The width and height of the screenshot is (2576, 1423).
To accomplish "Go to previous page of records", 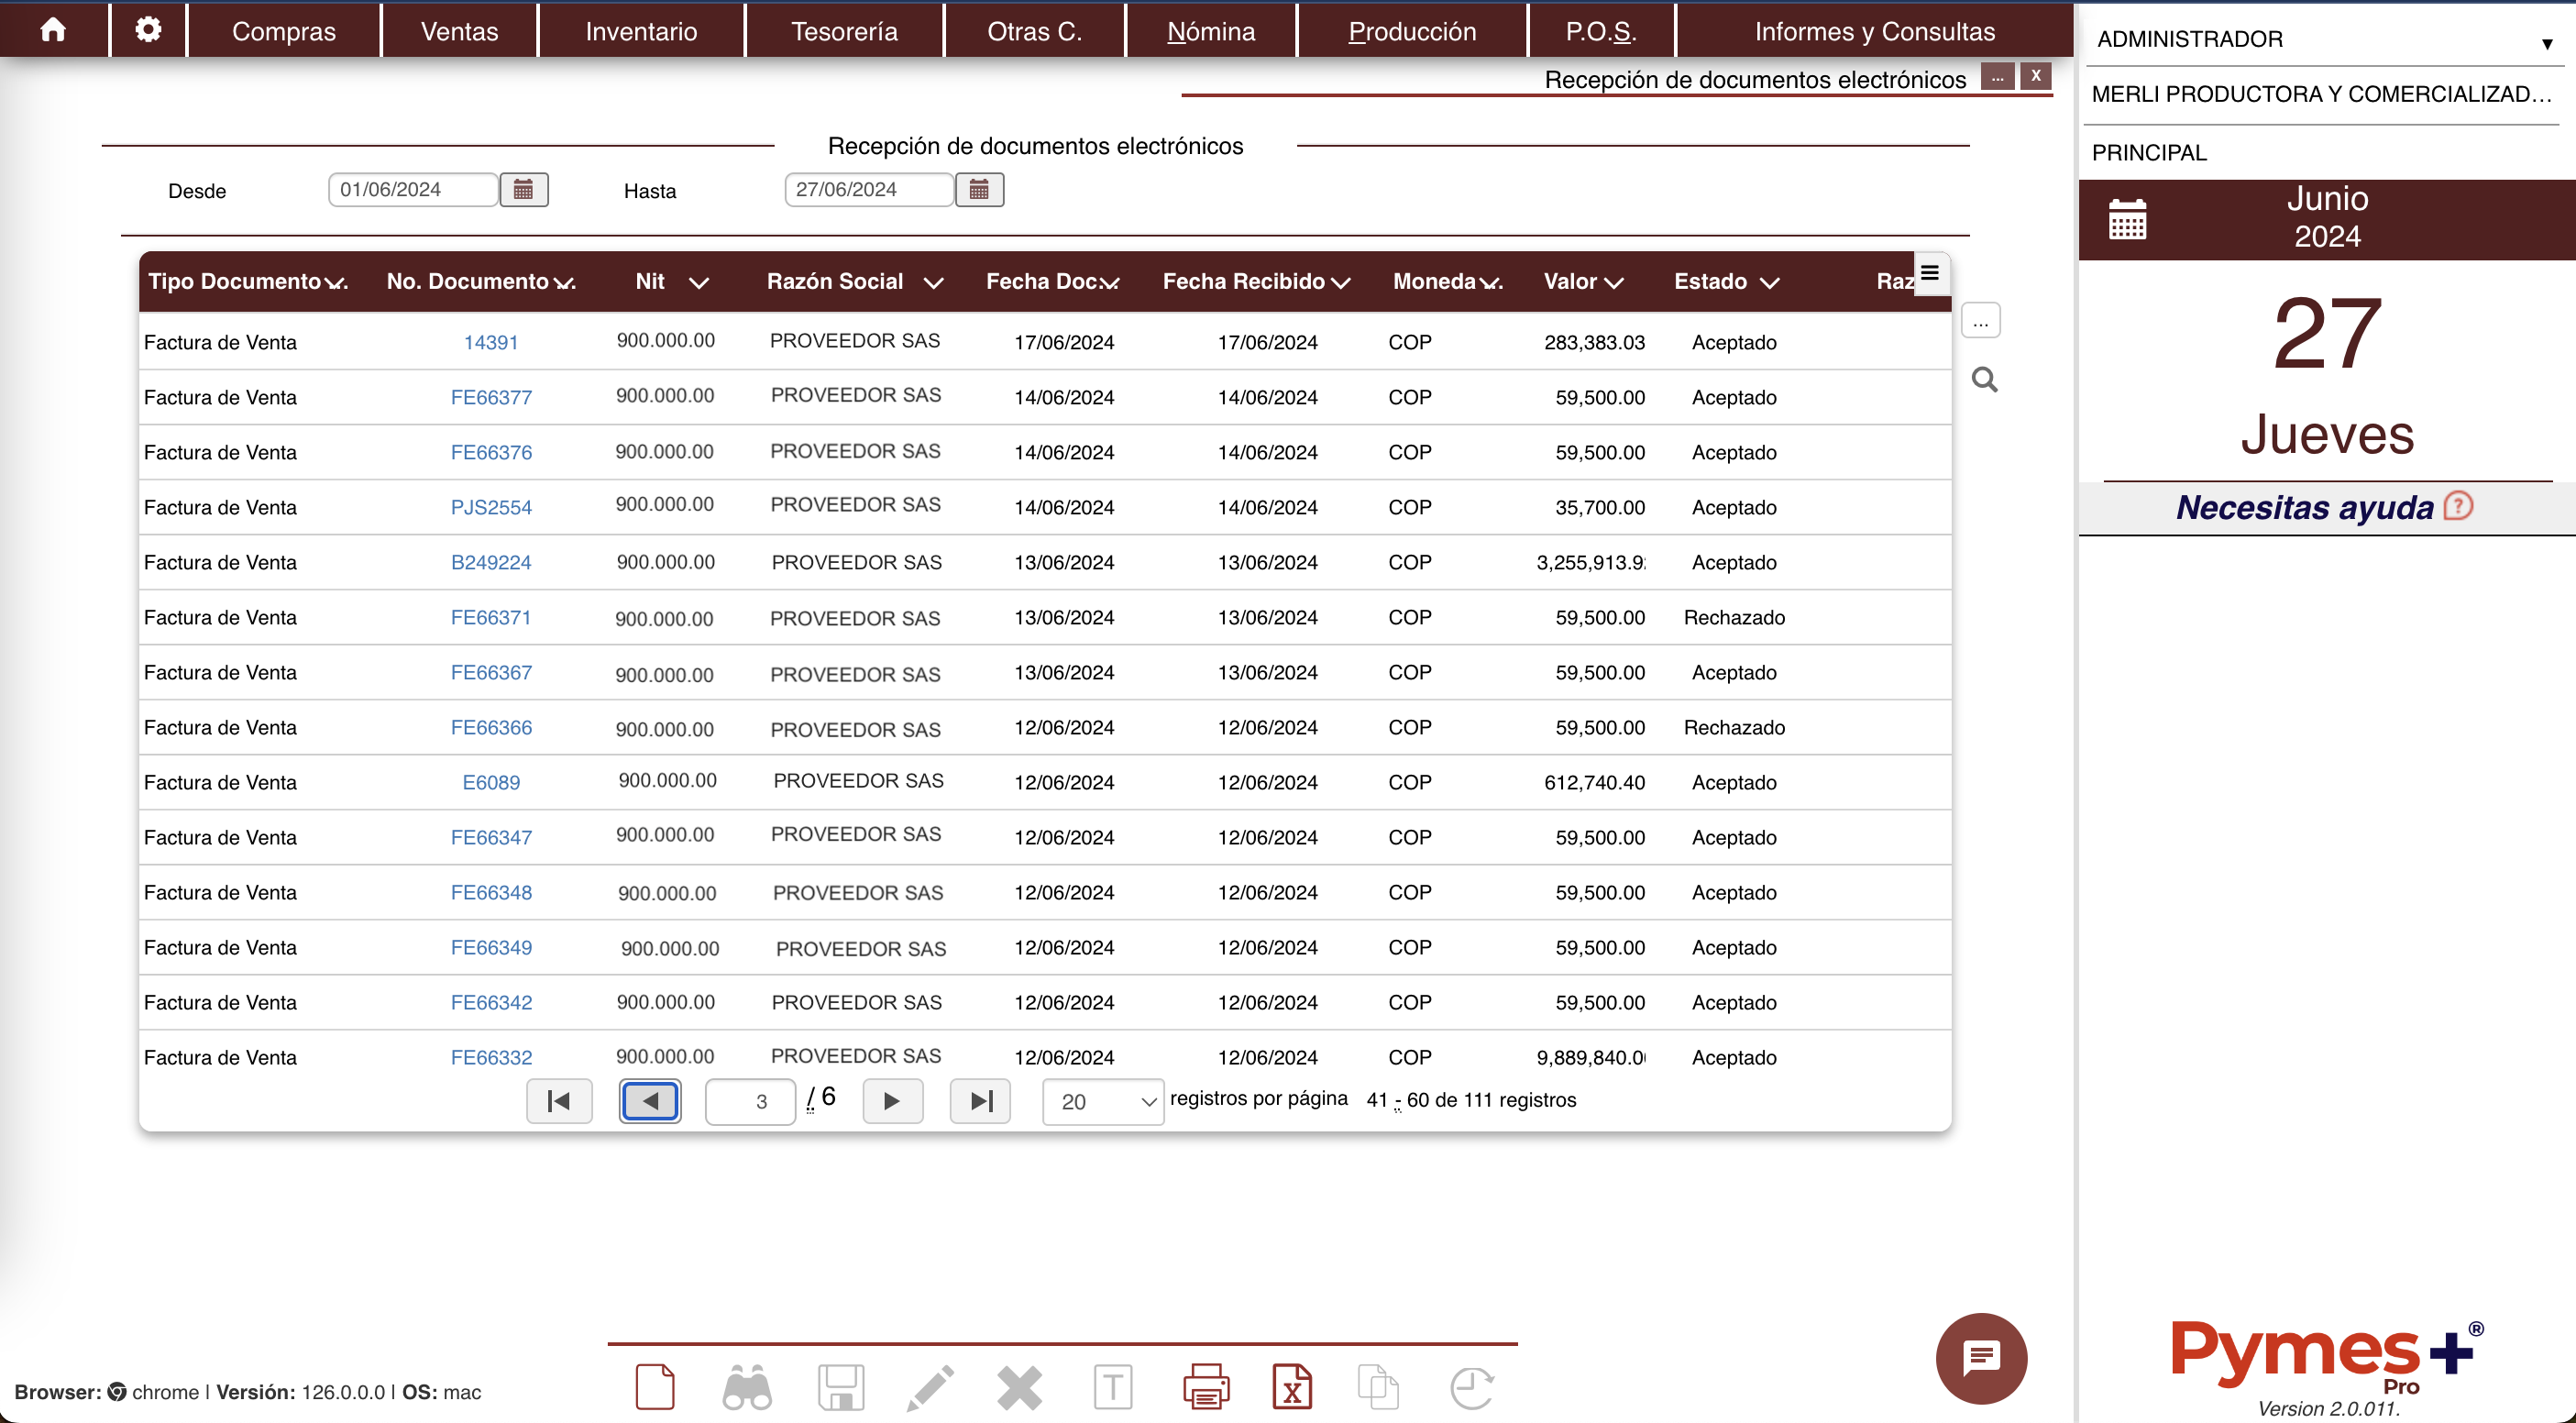I will coord(650,1101).
